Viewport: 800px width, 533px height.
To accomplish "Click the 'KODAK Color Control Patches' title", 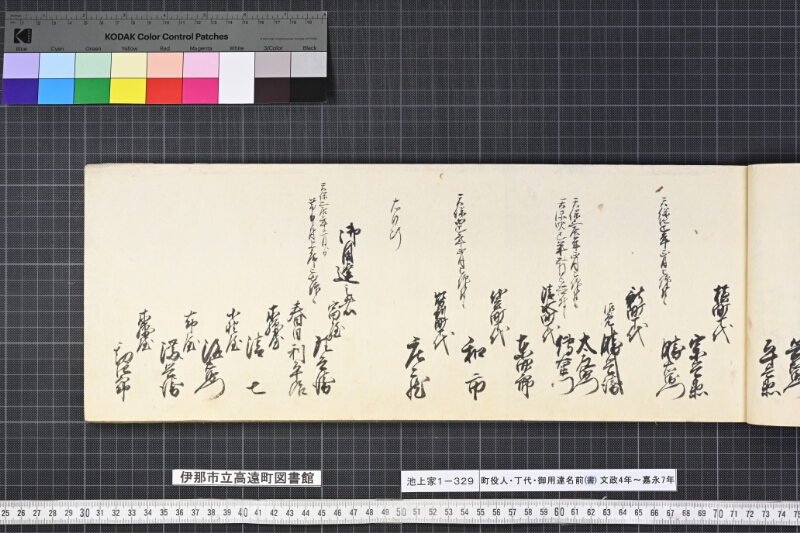I will pyautogui.click(x=166, y=37).
